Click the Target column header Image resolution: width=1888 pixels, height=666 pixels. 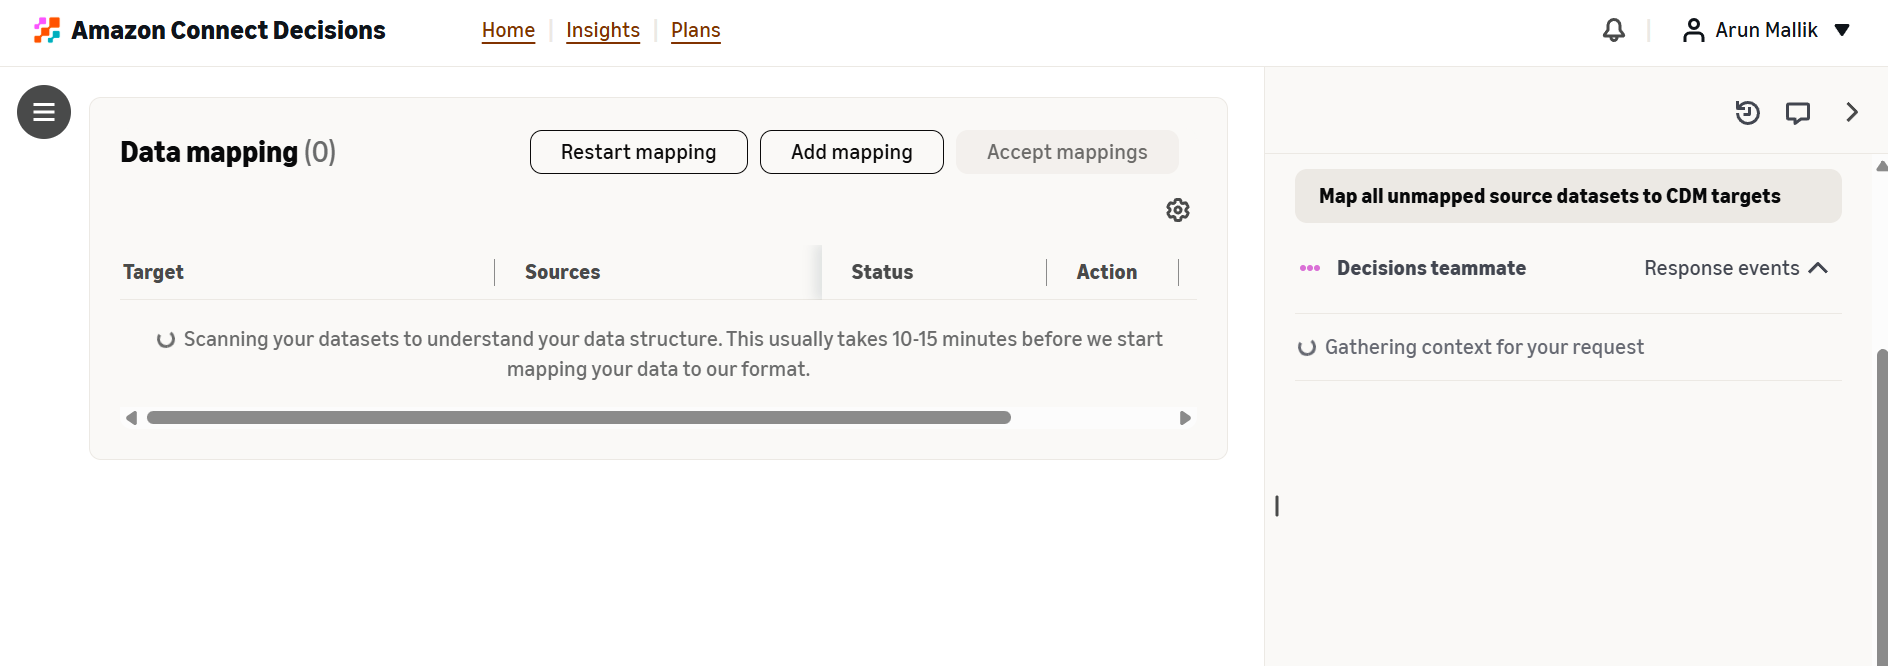pos(153,272)
